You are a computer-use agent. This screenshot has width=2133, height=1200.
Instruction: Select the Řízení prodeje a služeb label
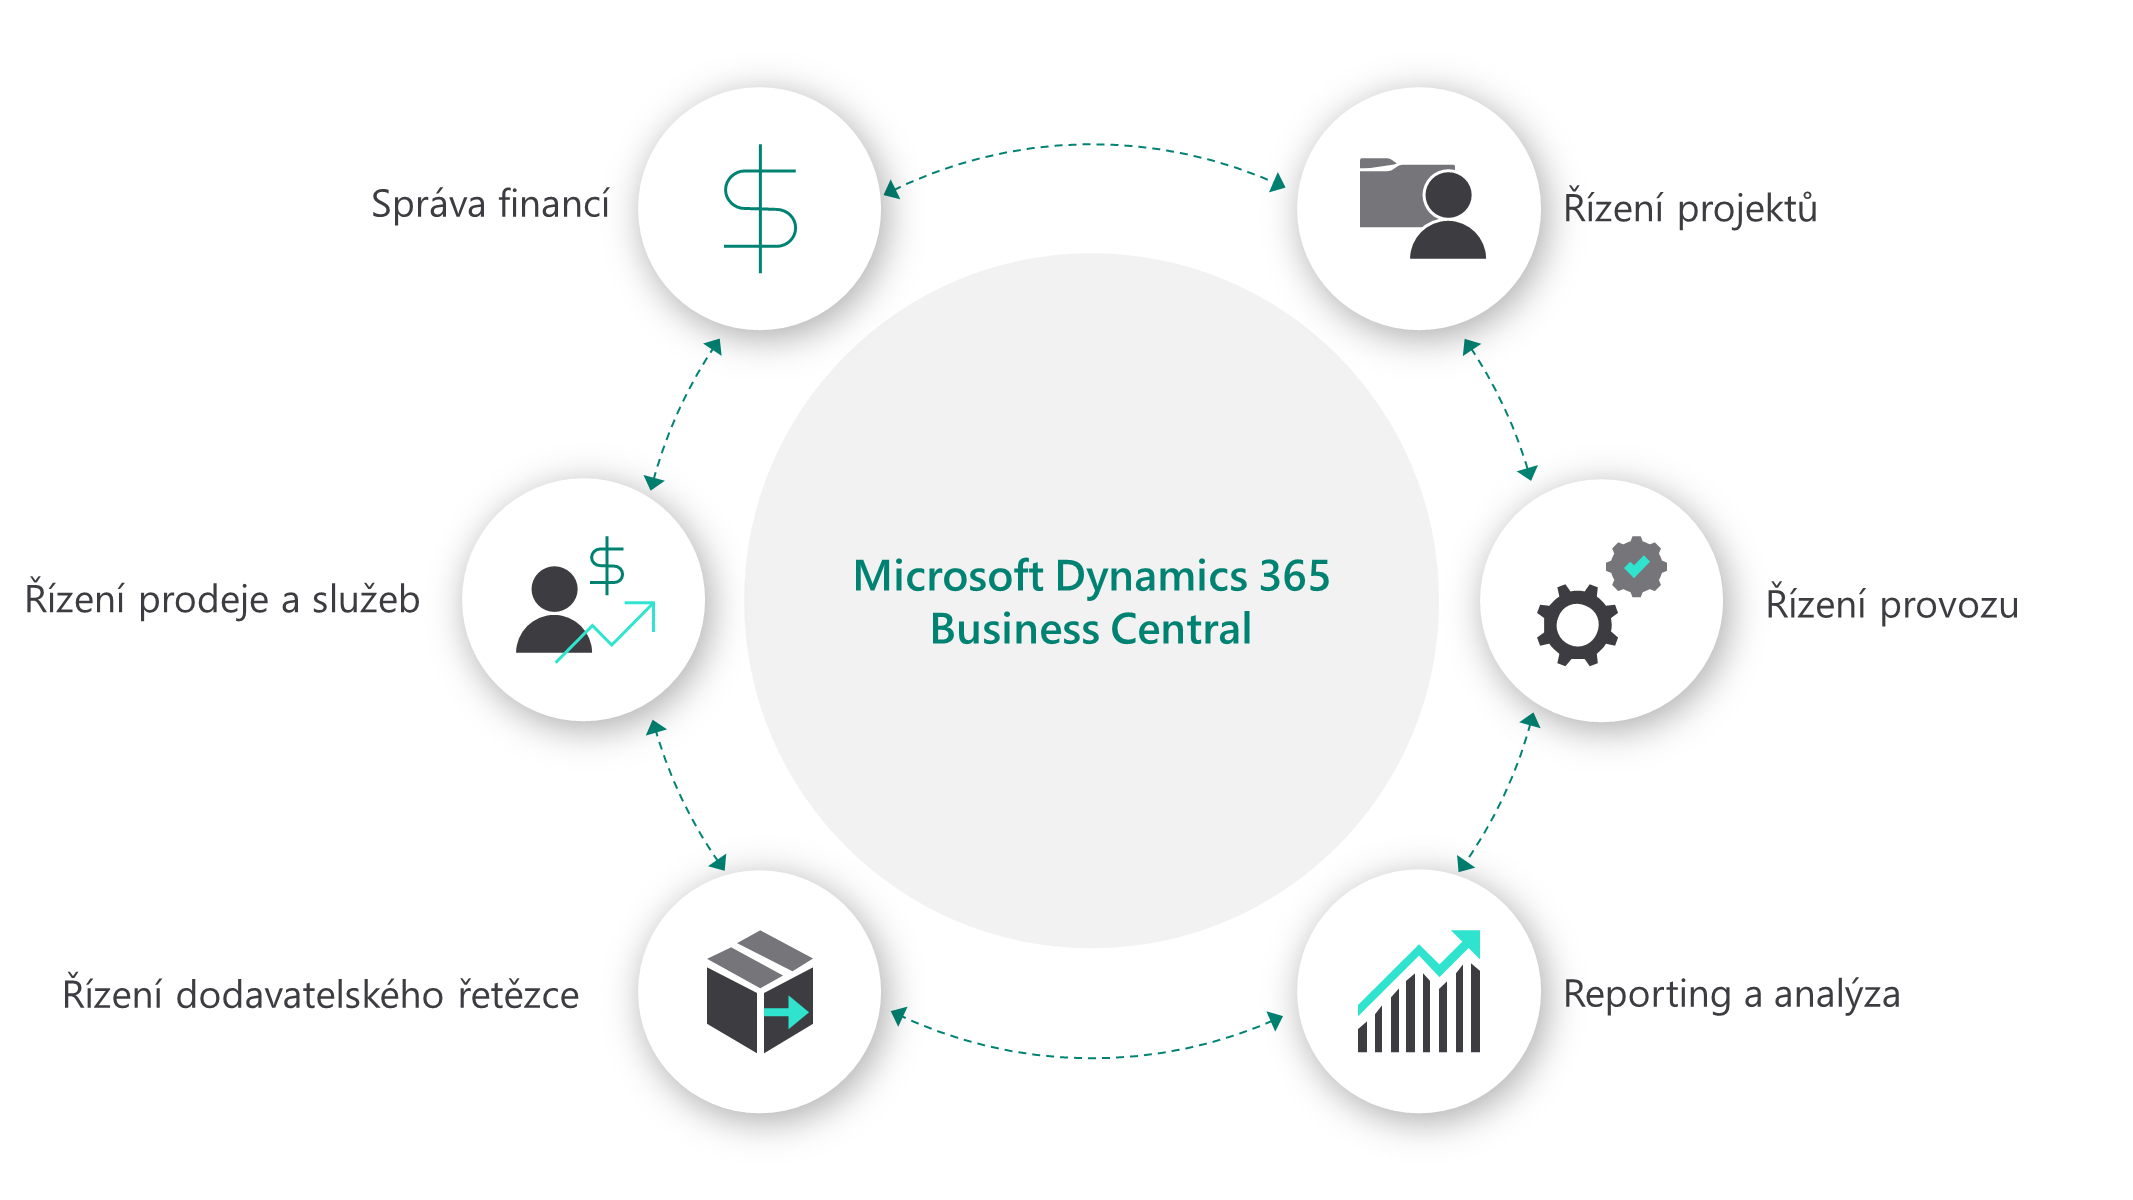click(222, 599)
